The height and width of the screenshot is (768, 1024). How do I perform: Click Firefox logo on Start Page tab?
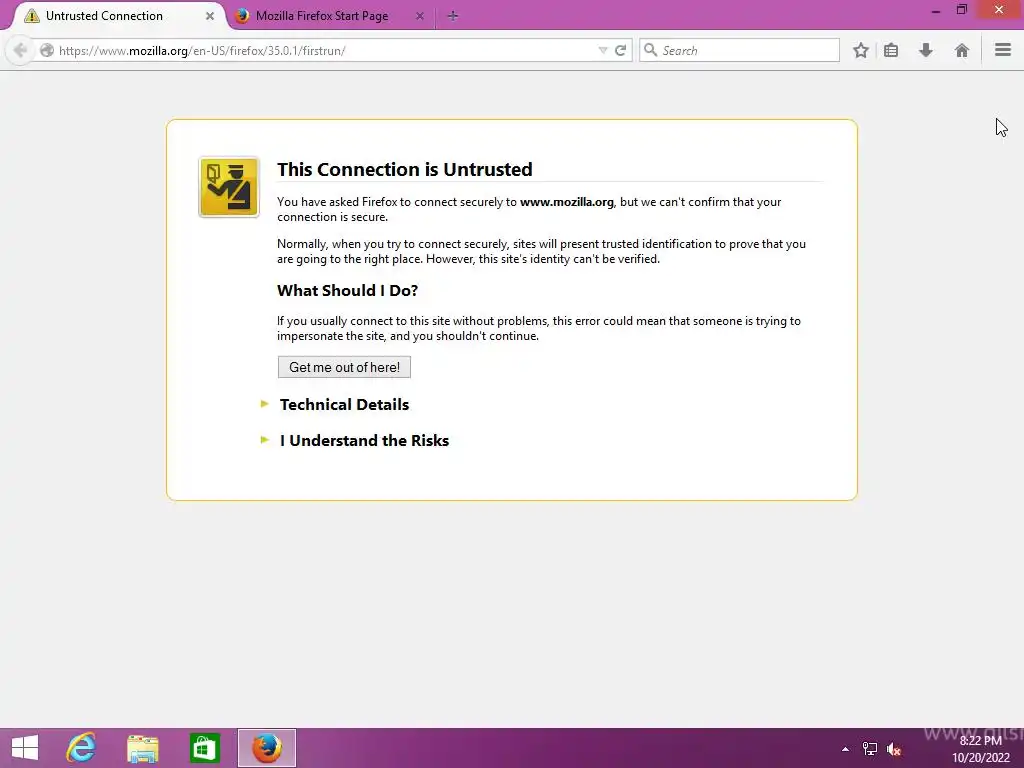click(x=242, y=16)
